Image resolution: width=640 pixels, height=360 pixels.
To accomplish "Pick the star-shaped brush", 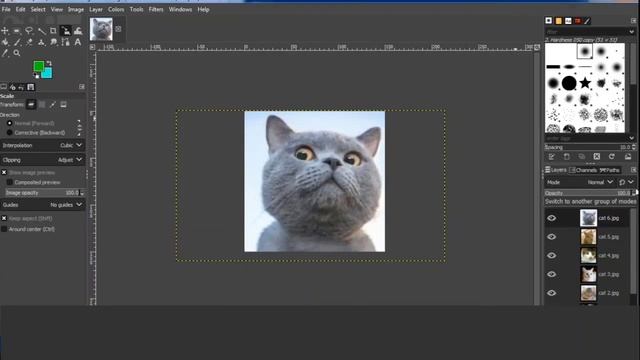I will coord(585,83).
